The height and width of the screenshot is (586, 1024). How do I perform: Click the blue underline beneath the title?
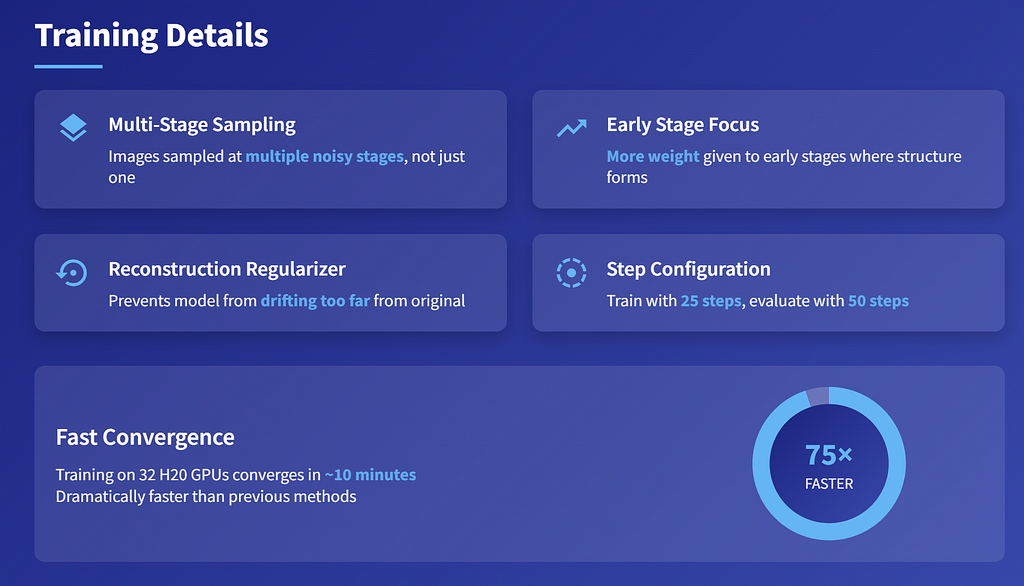point(69,67)
